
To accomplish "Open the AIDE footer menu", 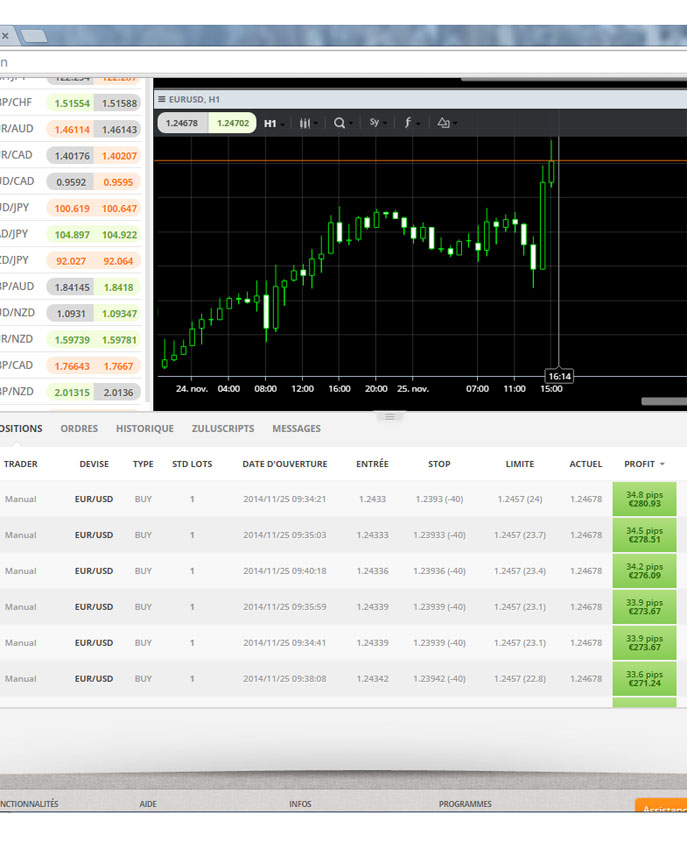I will click(148, 804).
